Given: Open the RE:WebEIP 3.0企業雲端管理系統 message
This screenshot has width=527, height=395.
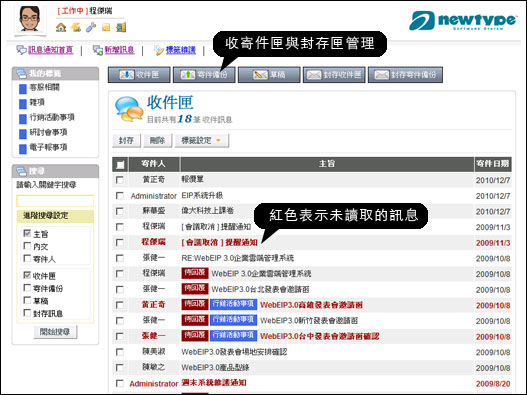Looking at the screenshot, I should click(x=238, y=258).
